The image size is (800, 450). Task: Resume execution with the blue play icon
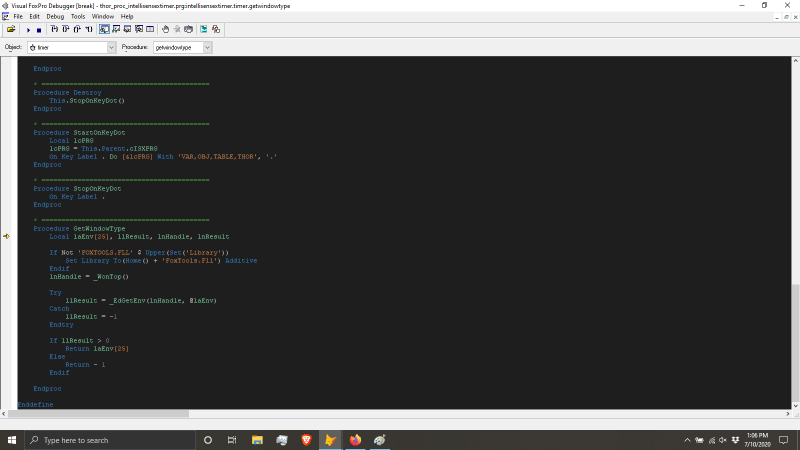click(x=28, y=30)
